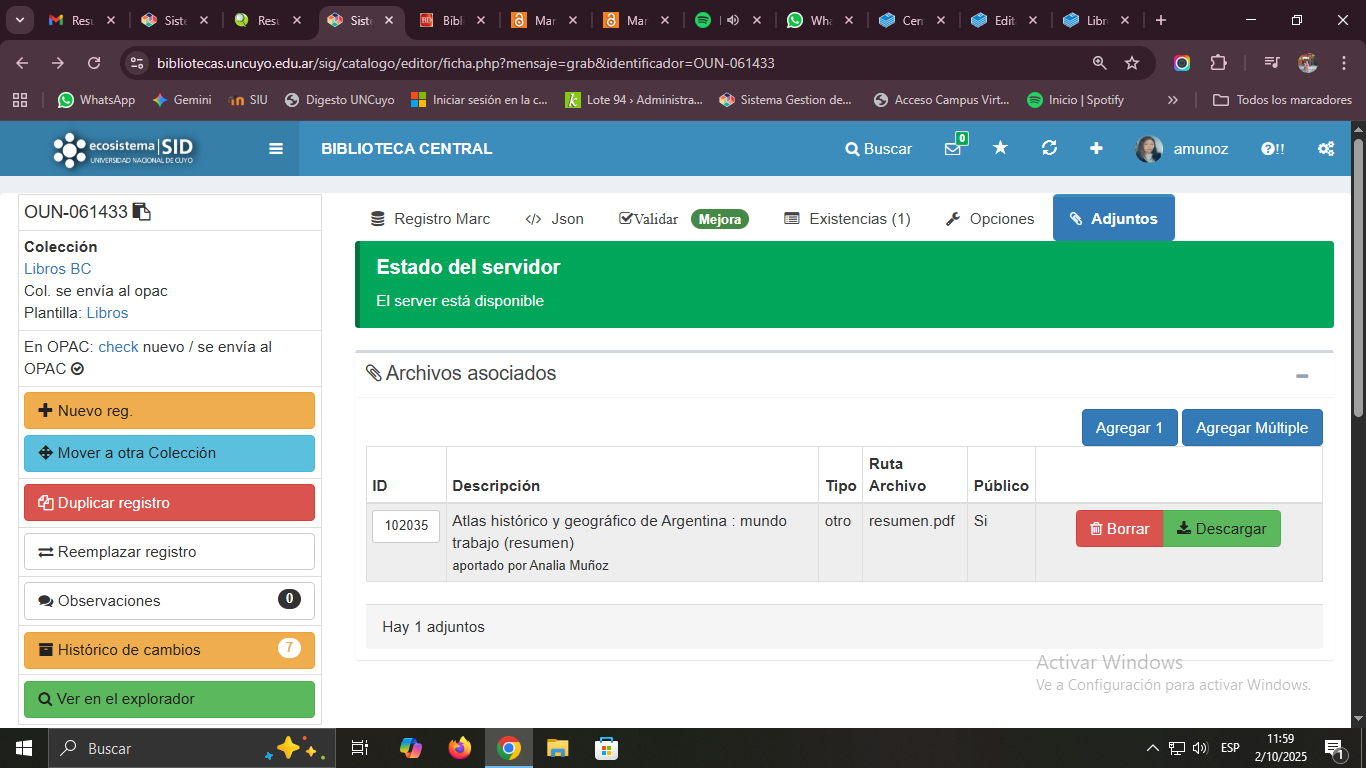Open the Validar tab with checkbox
The image size is (1366, 768).
(x=649, y=219)
